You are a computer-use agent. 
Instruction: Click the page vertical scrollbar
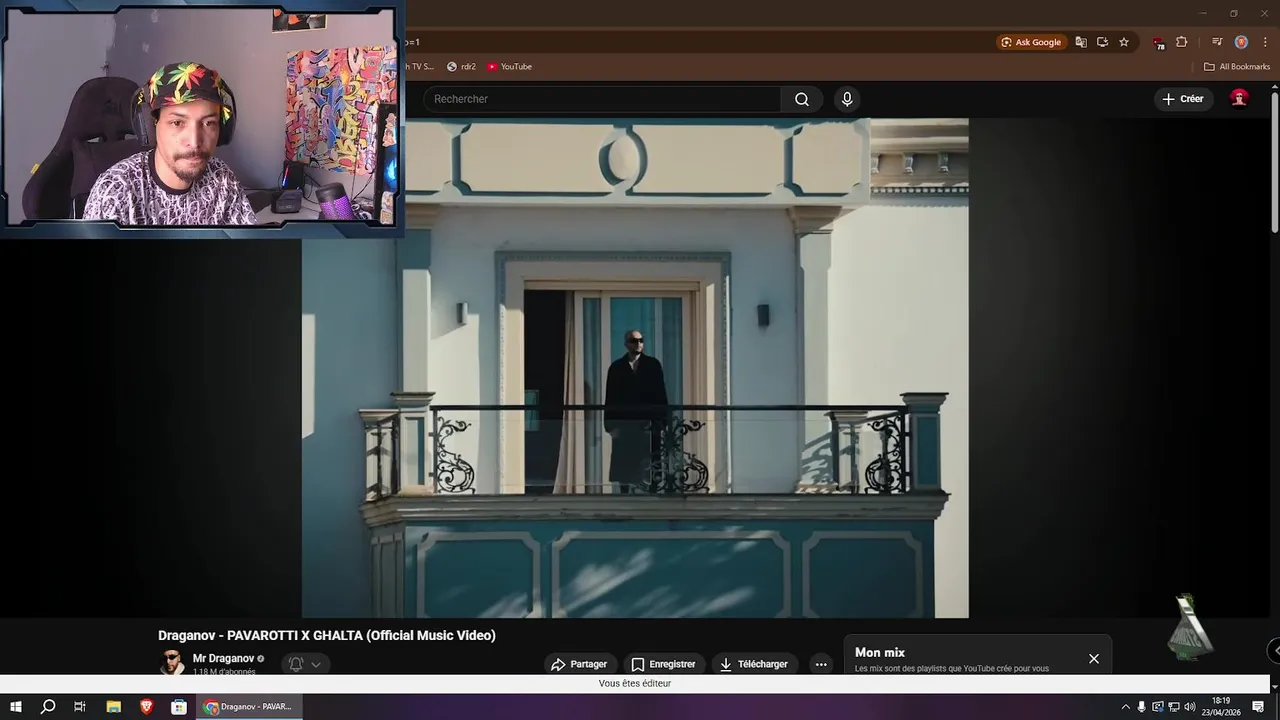[1274, 165]
